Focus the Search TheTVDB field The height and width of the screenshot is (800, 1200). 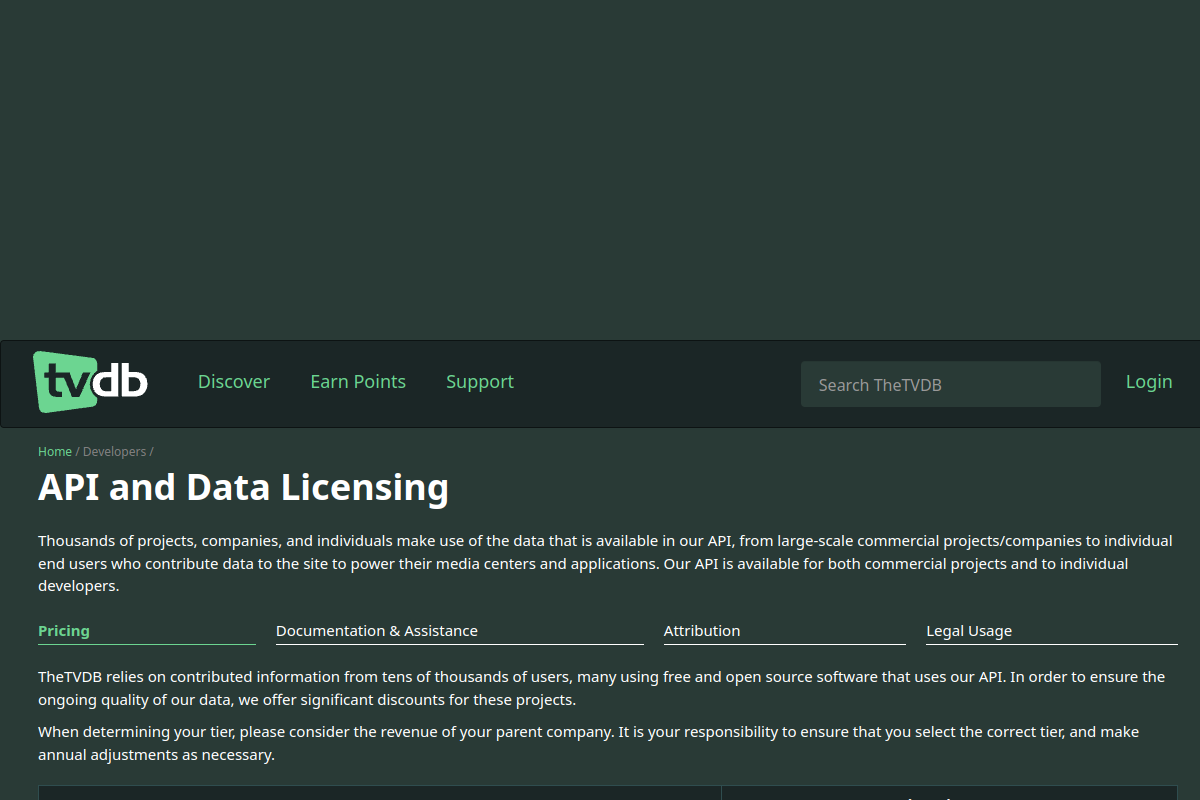(x=951, y=384)
